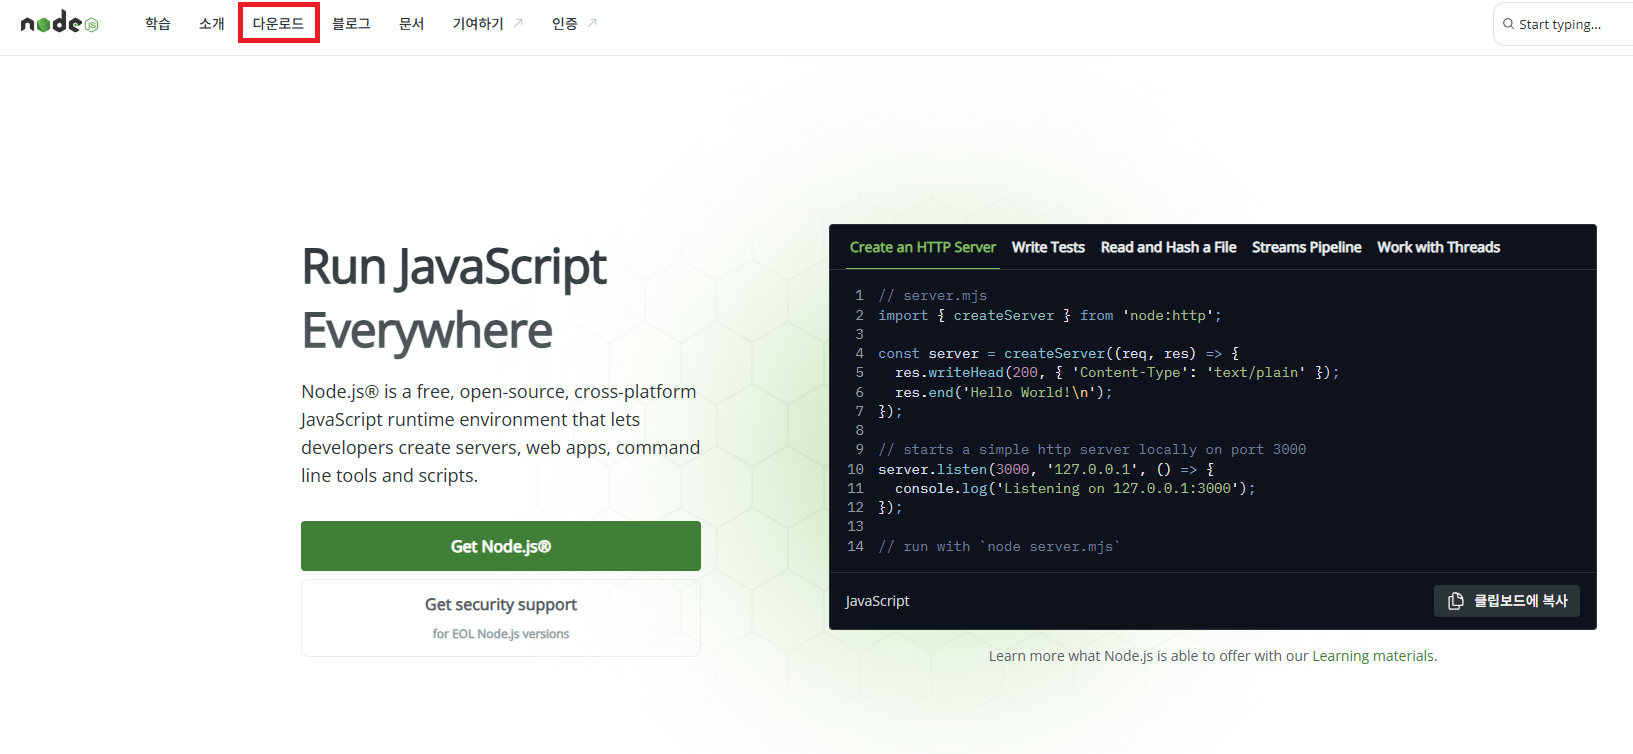Viewport: 1633px width, 754px height.
Task: Click the '// run with node server.mjs' line
Action: click(999, 546)
